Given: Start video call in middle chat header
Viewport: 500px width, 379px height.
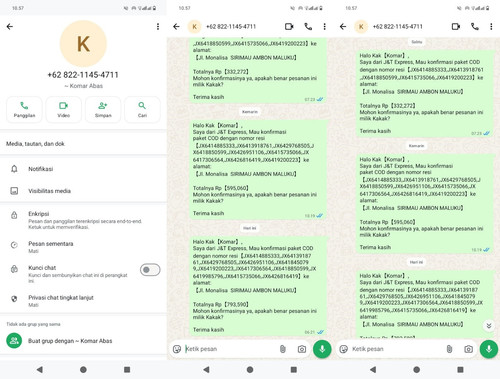Looking at the screenshot, I should tap(289, 27).
